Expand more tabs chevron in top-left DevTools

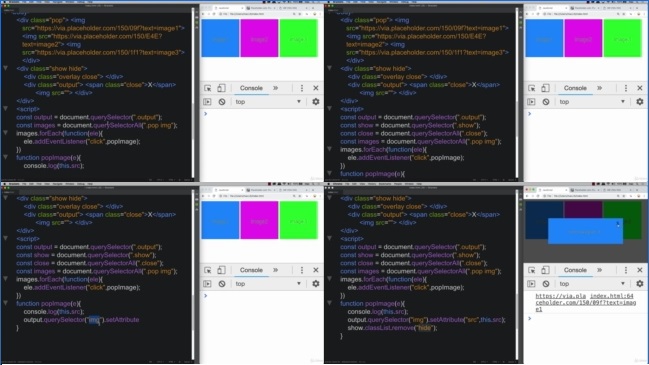pos(276,88)
